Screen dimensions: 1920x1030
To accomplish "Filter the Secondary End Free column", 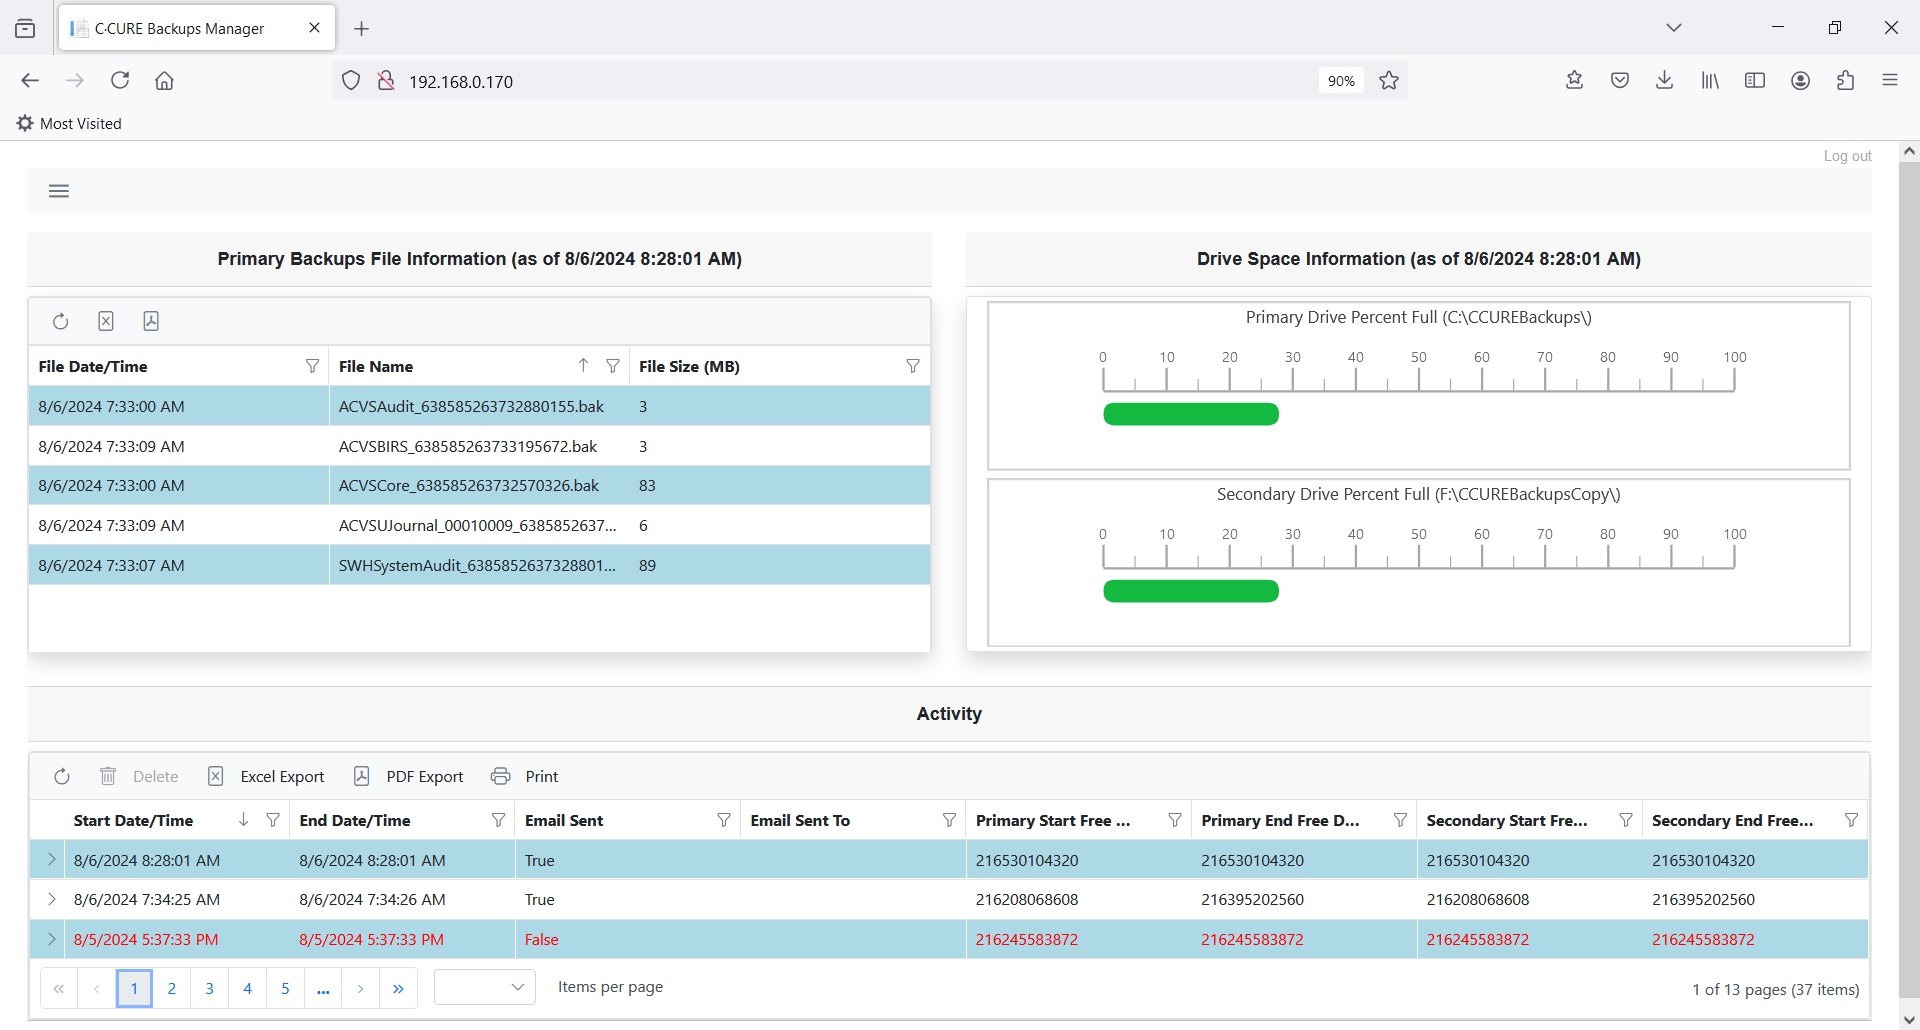I will click(x=1851, y=820).
